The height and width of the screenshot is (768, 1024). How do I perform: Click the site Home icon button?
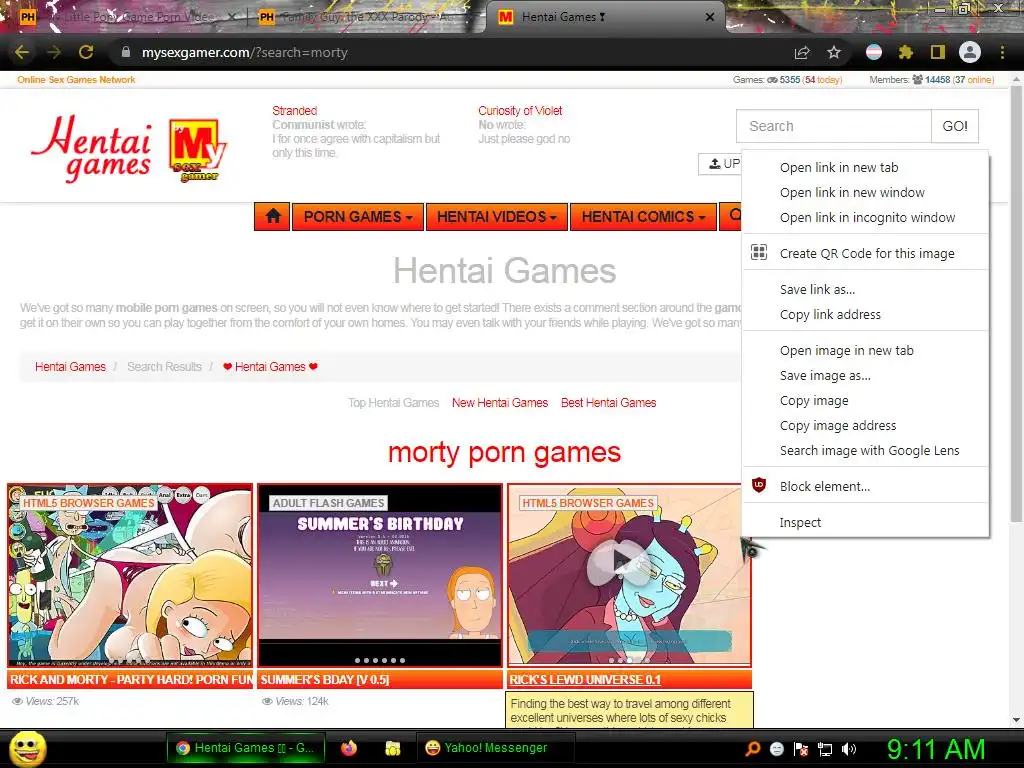click(x=272, y=217)
